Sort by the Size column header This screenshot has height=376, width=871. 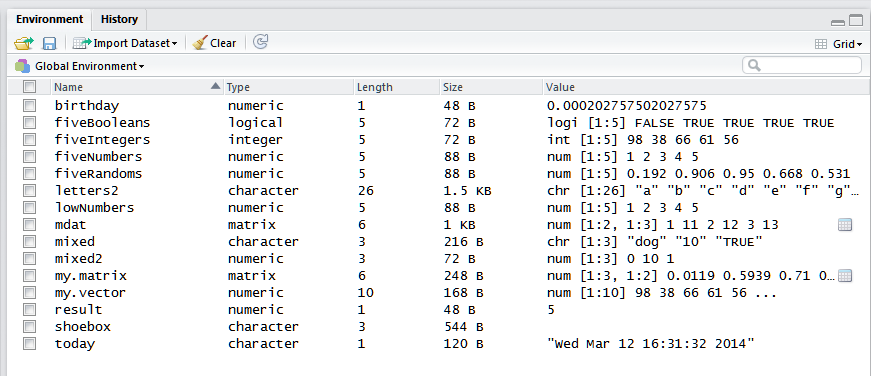pos(491,87)
